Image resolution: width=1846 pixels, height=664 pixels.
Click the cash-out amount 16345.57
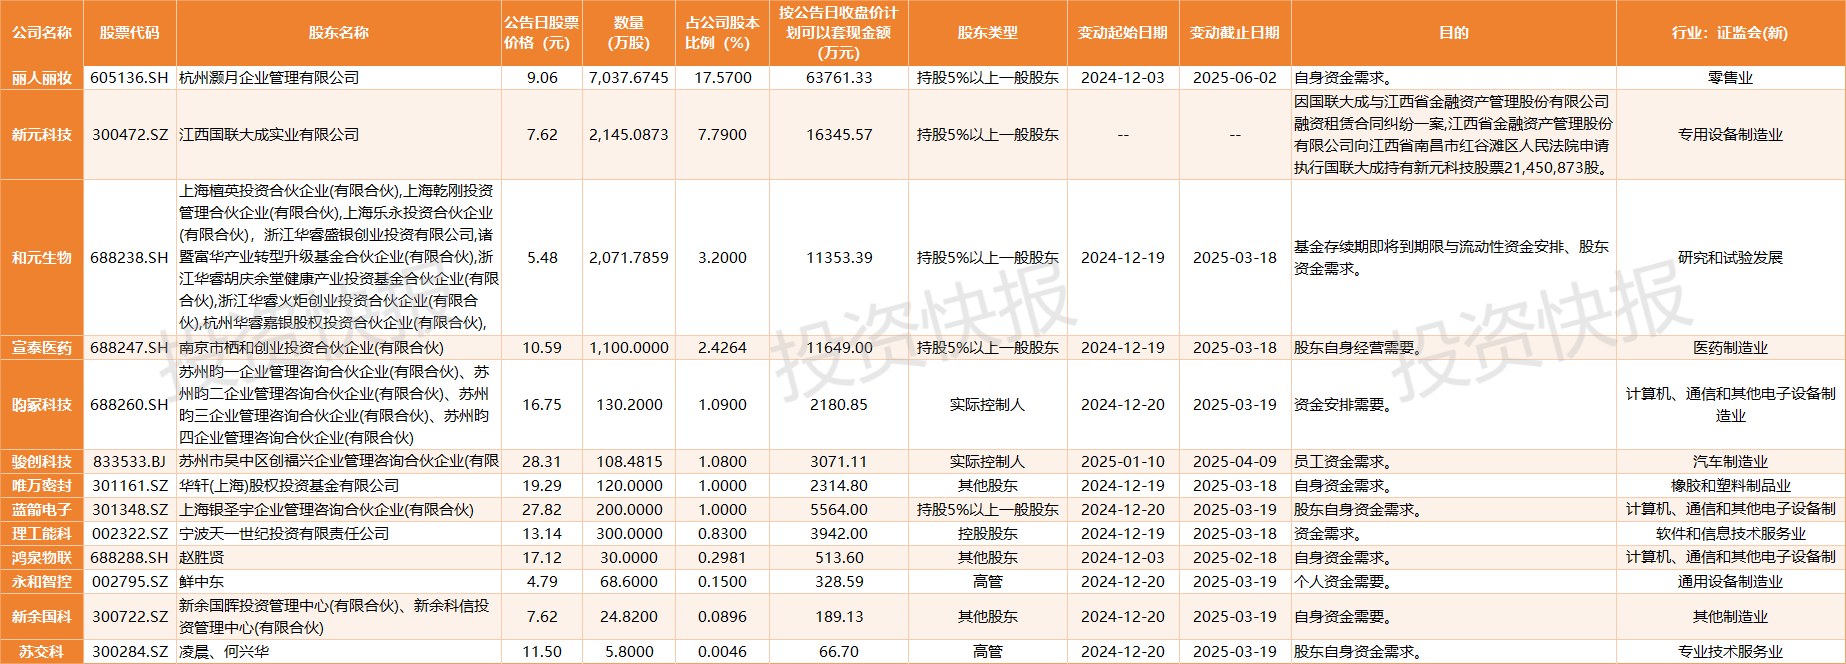(839, 135)
